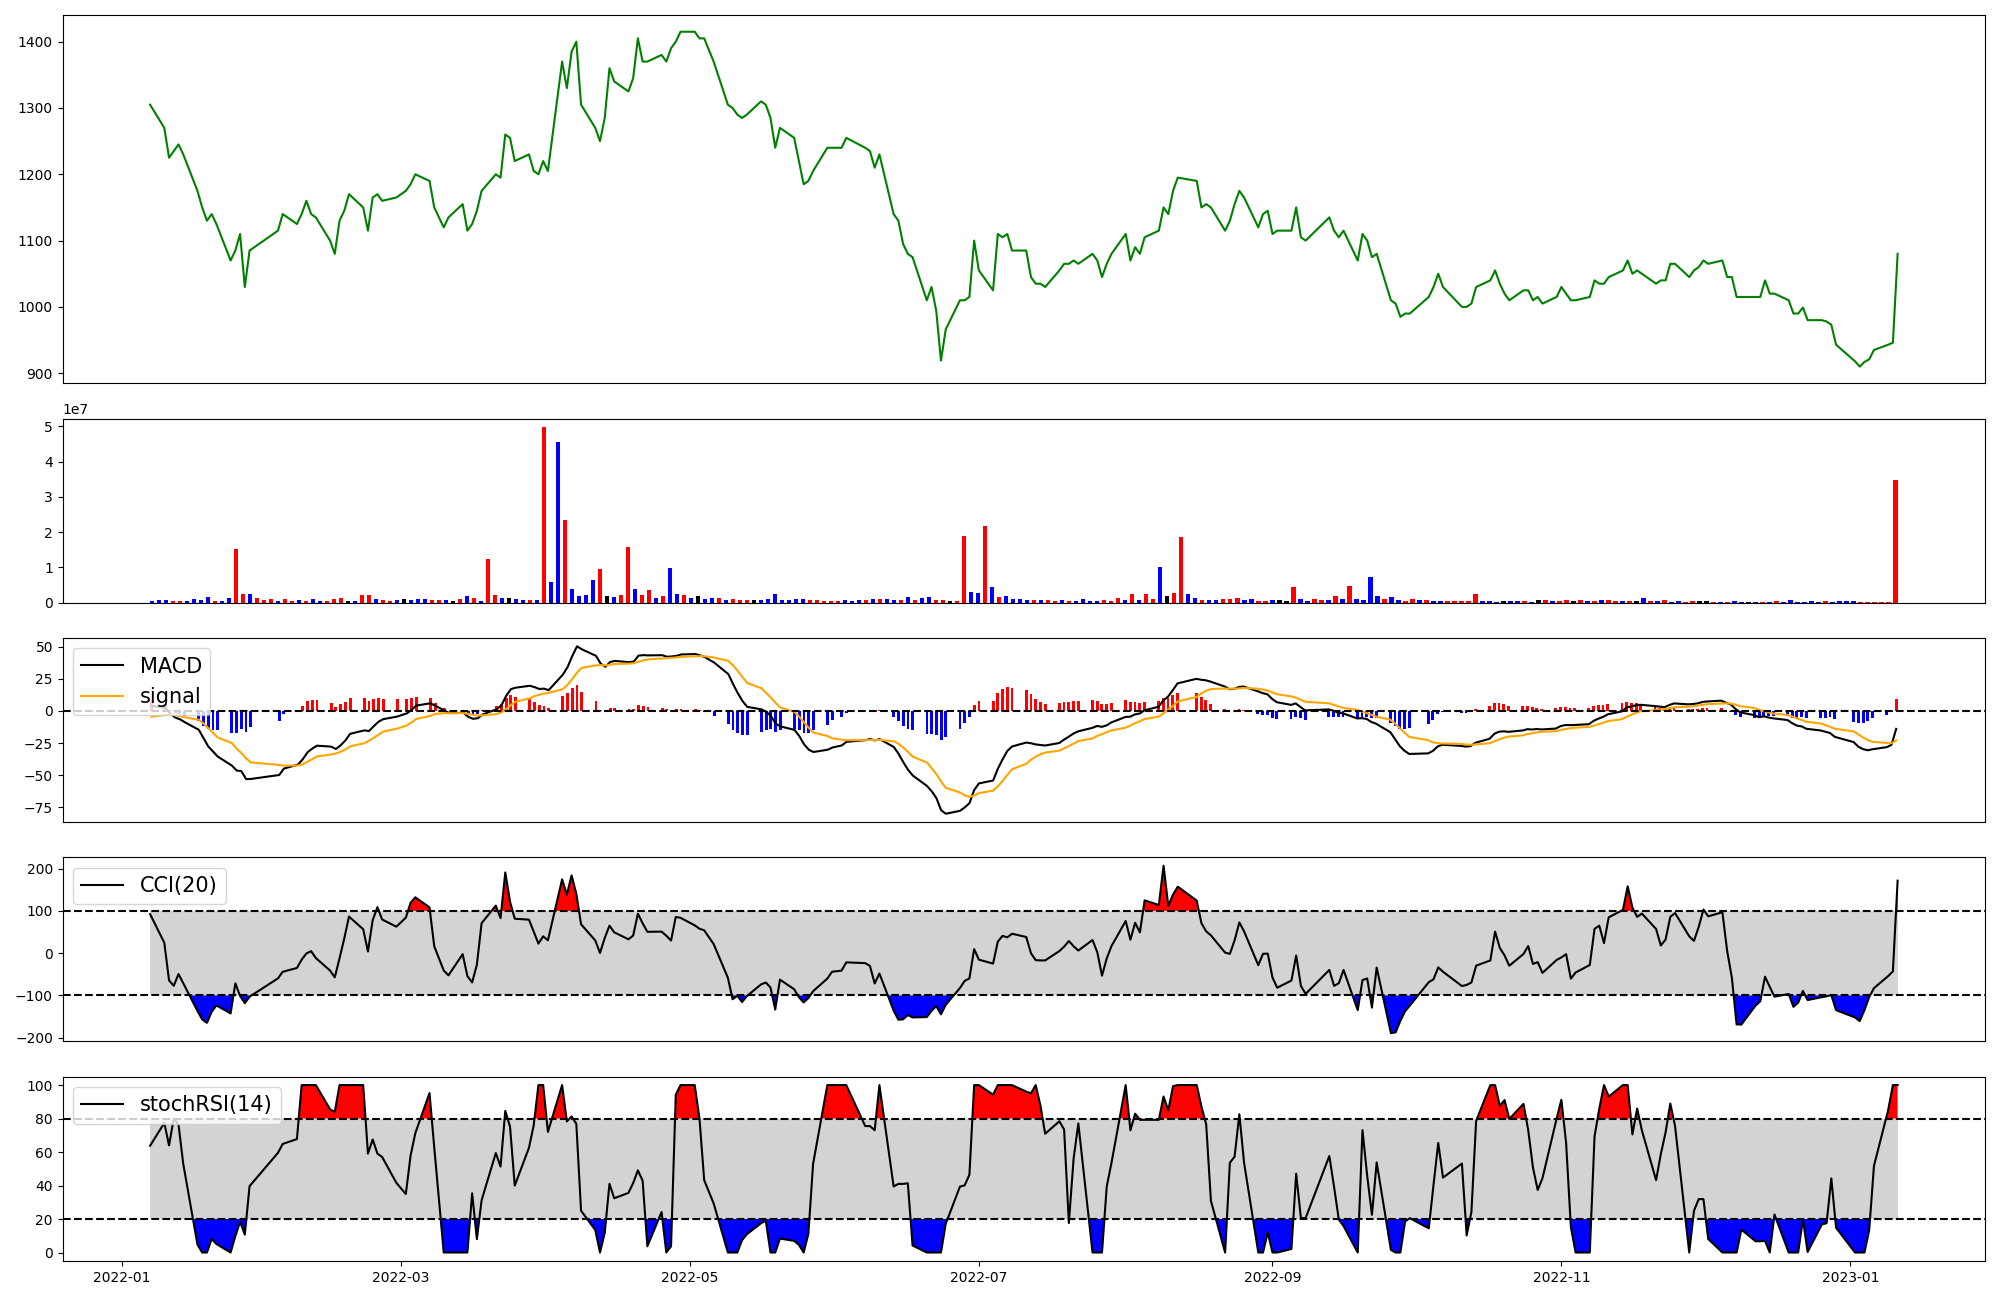Click the tallest red volume bar
Image resolution: width=2000 pixels, height=1300 pixels.
click(x=544, y=515)
